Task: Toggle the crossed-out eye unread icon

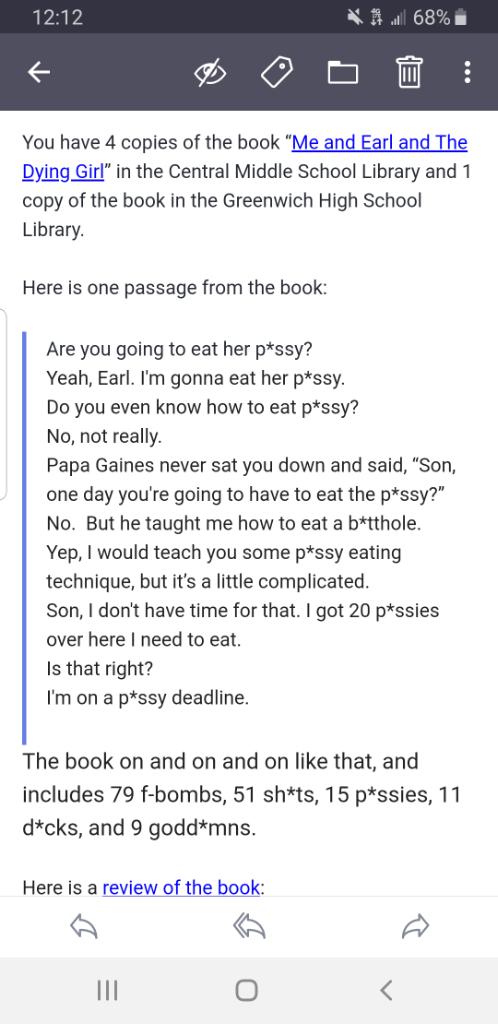Action: tap(210, 72)
